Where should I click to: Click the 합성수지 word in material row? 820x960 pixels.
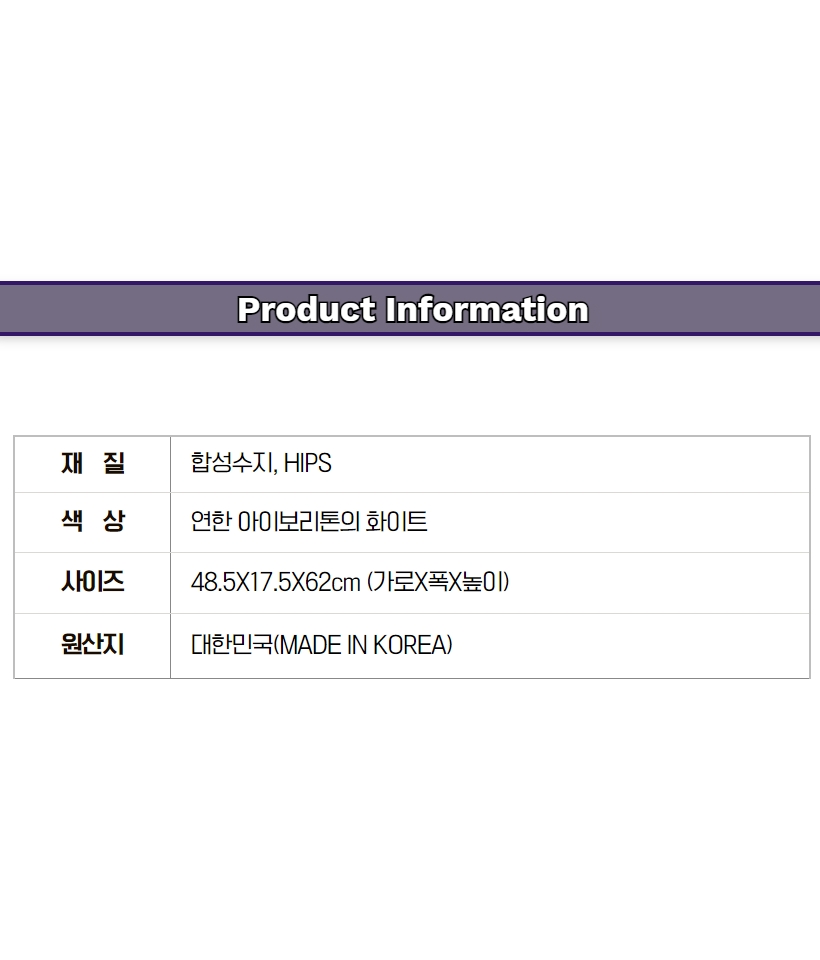coord(232,462)
